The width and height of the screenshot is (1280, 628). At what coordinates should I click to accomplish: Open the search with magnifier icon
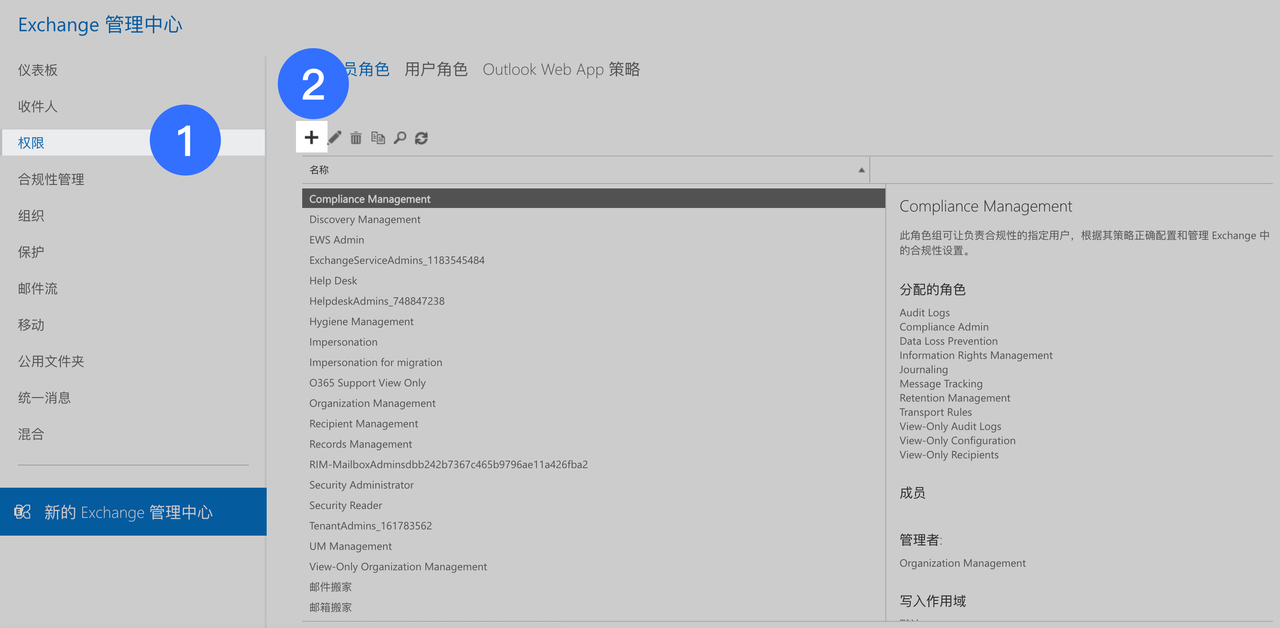pos(399,137)
